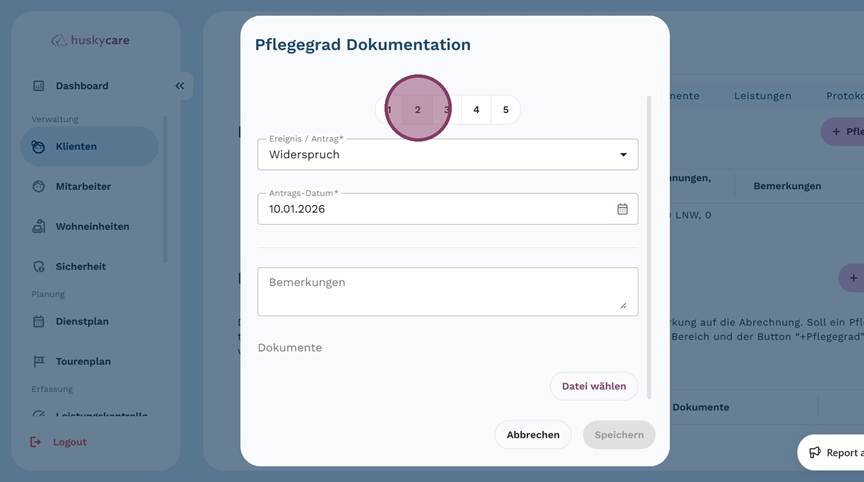The height and width of the screenshot is (482, 864).
Task: Select Pflegegrad 5 toggle button
Action: coord(505,110)
